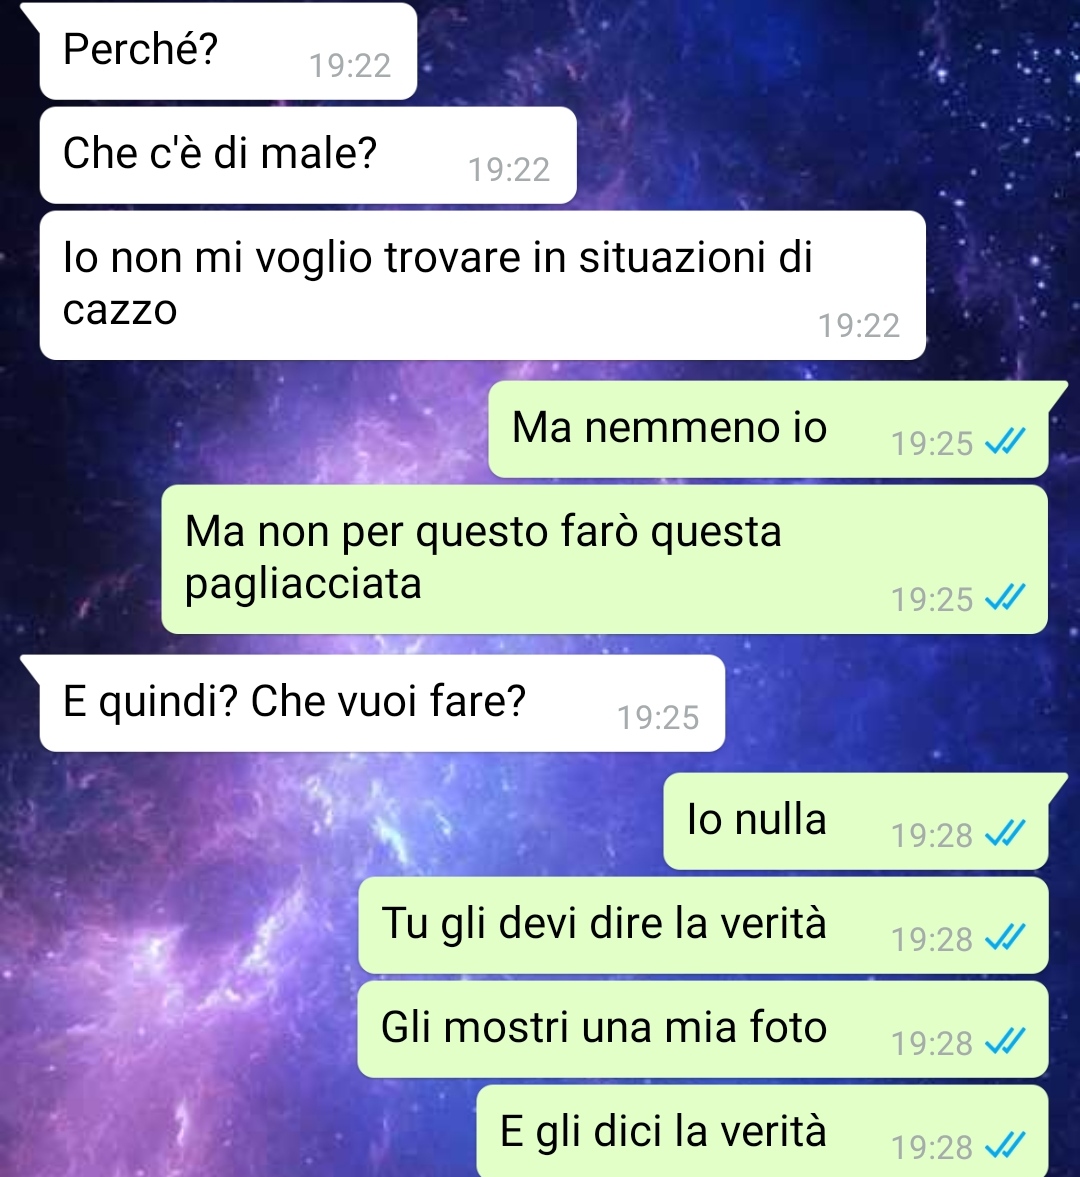
Task: Click the blue ticks on 'Gli mostri una mia foto'
Action: [x=1004, y=1043]
